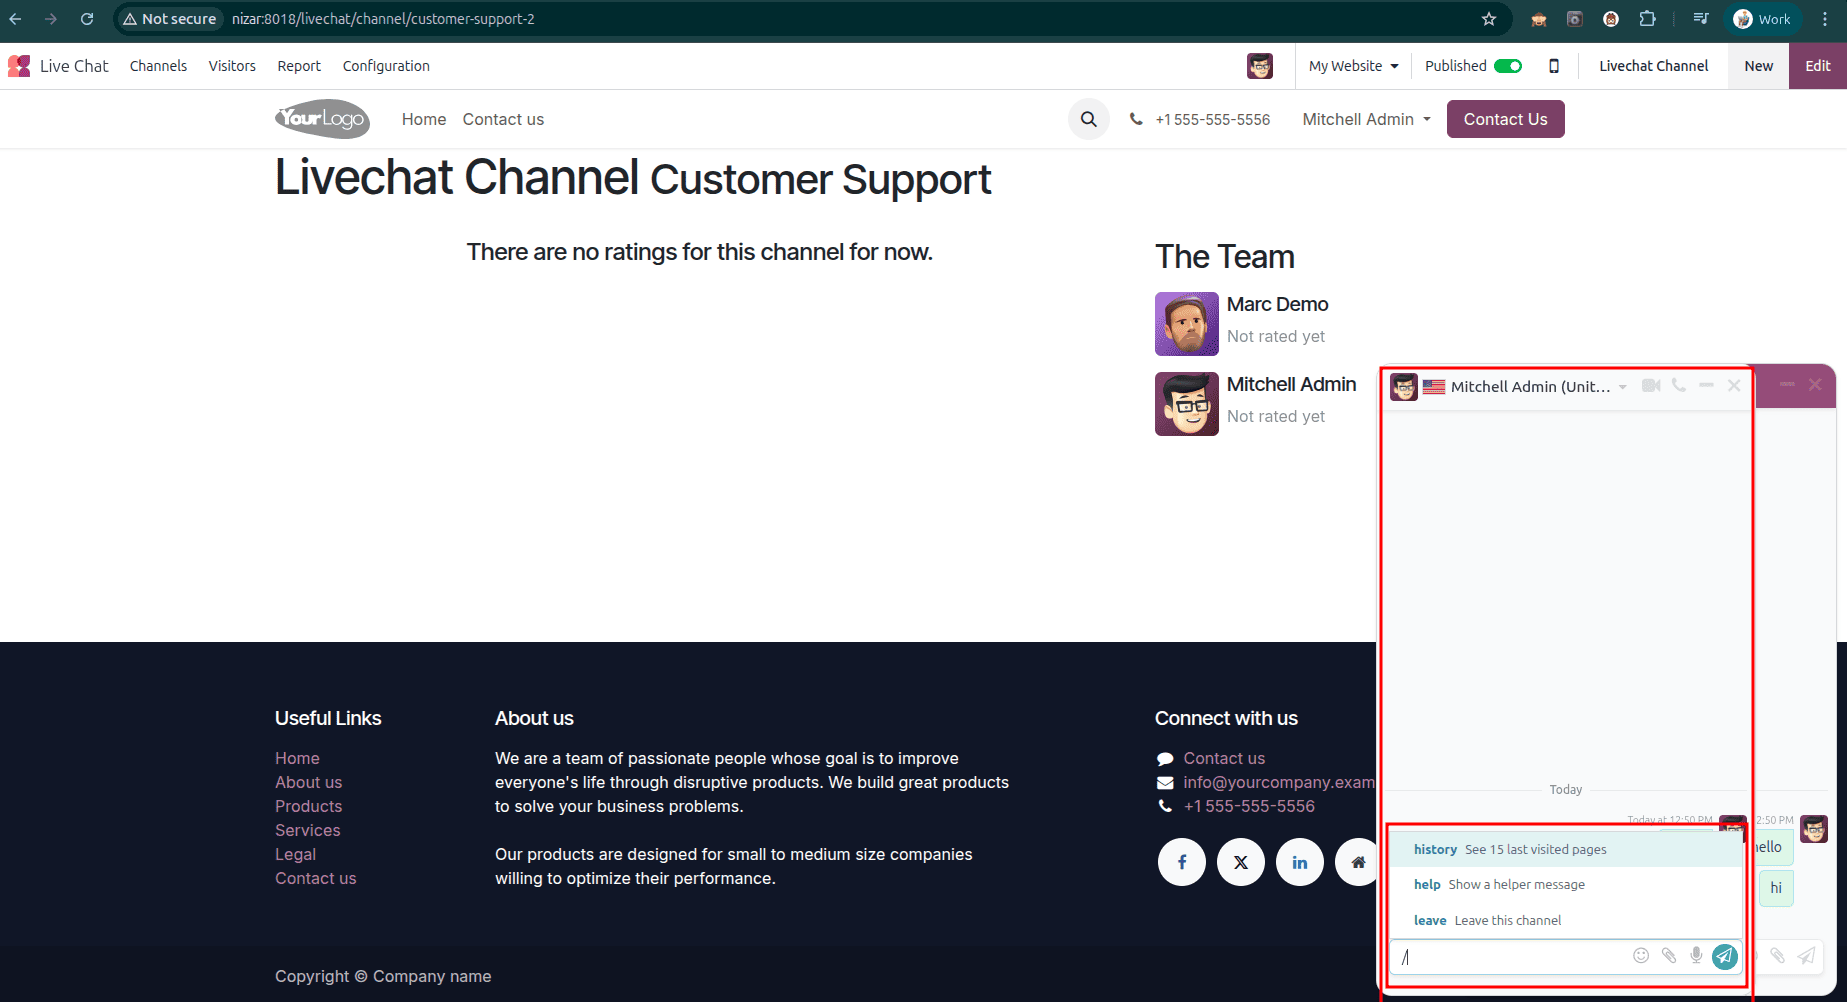
Task: Switch to mobile preview mode
Action: [1554, 65]
